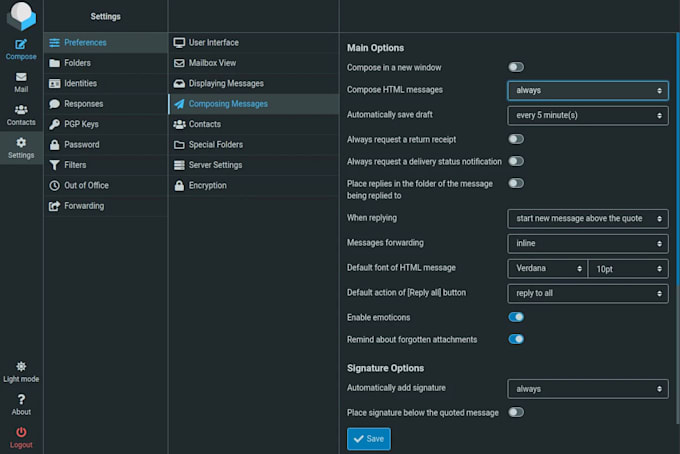Click the Main Options heading

coord(375,48)
